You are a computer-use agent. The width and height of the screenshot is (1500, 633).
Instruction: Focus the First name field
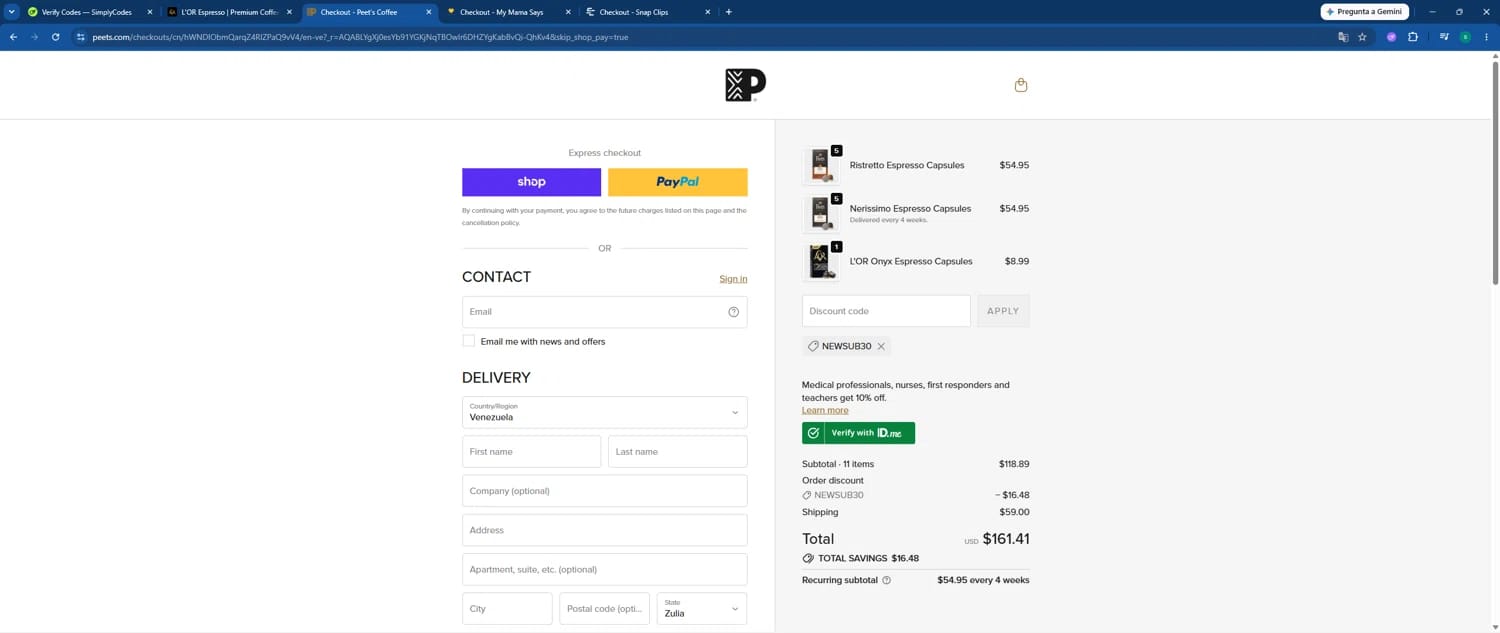531,451
